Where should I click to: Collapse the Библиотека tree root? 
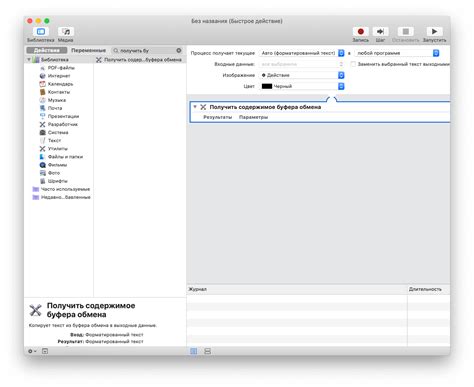pyautogui.click(x=29, y=60)
